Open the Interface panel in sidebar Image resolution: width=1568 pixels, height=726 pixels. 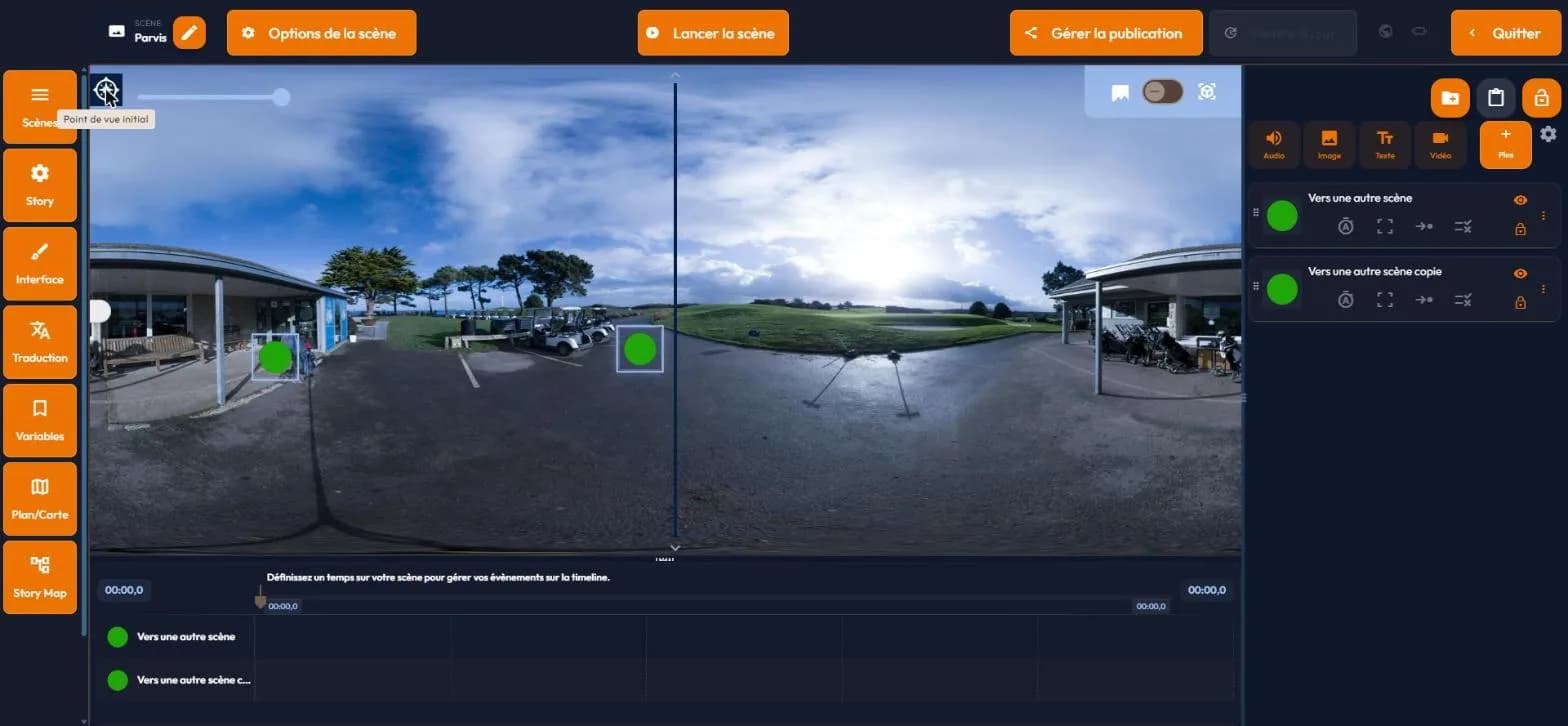(40, 264)
